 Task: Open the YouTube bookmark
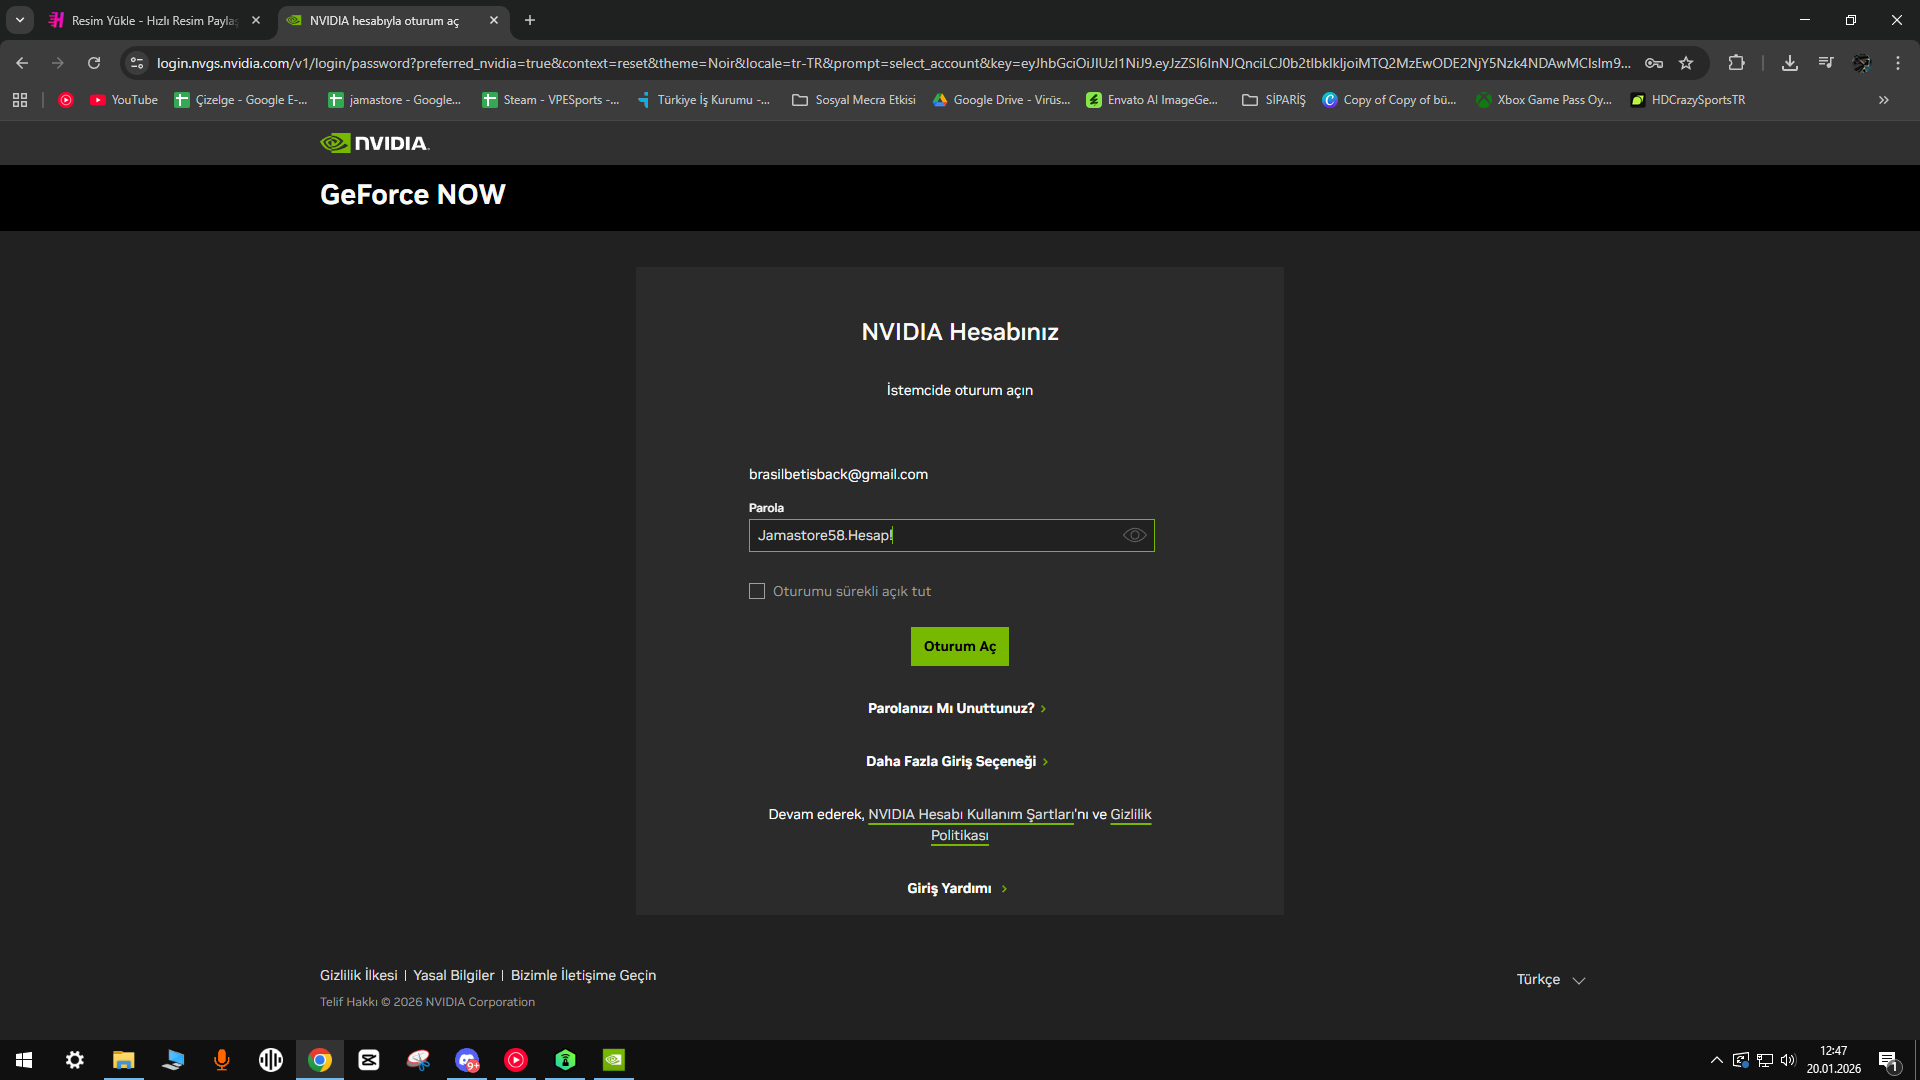[124, 100]
